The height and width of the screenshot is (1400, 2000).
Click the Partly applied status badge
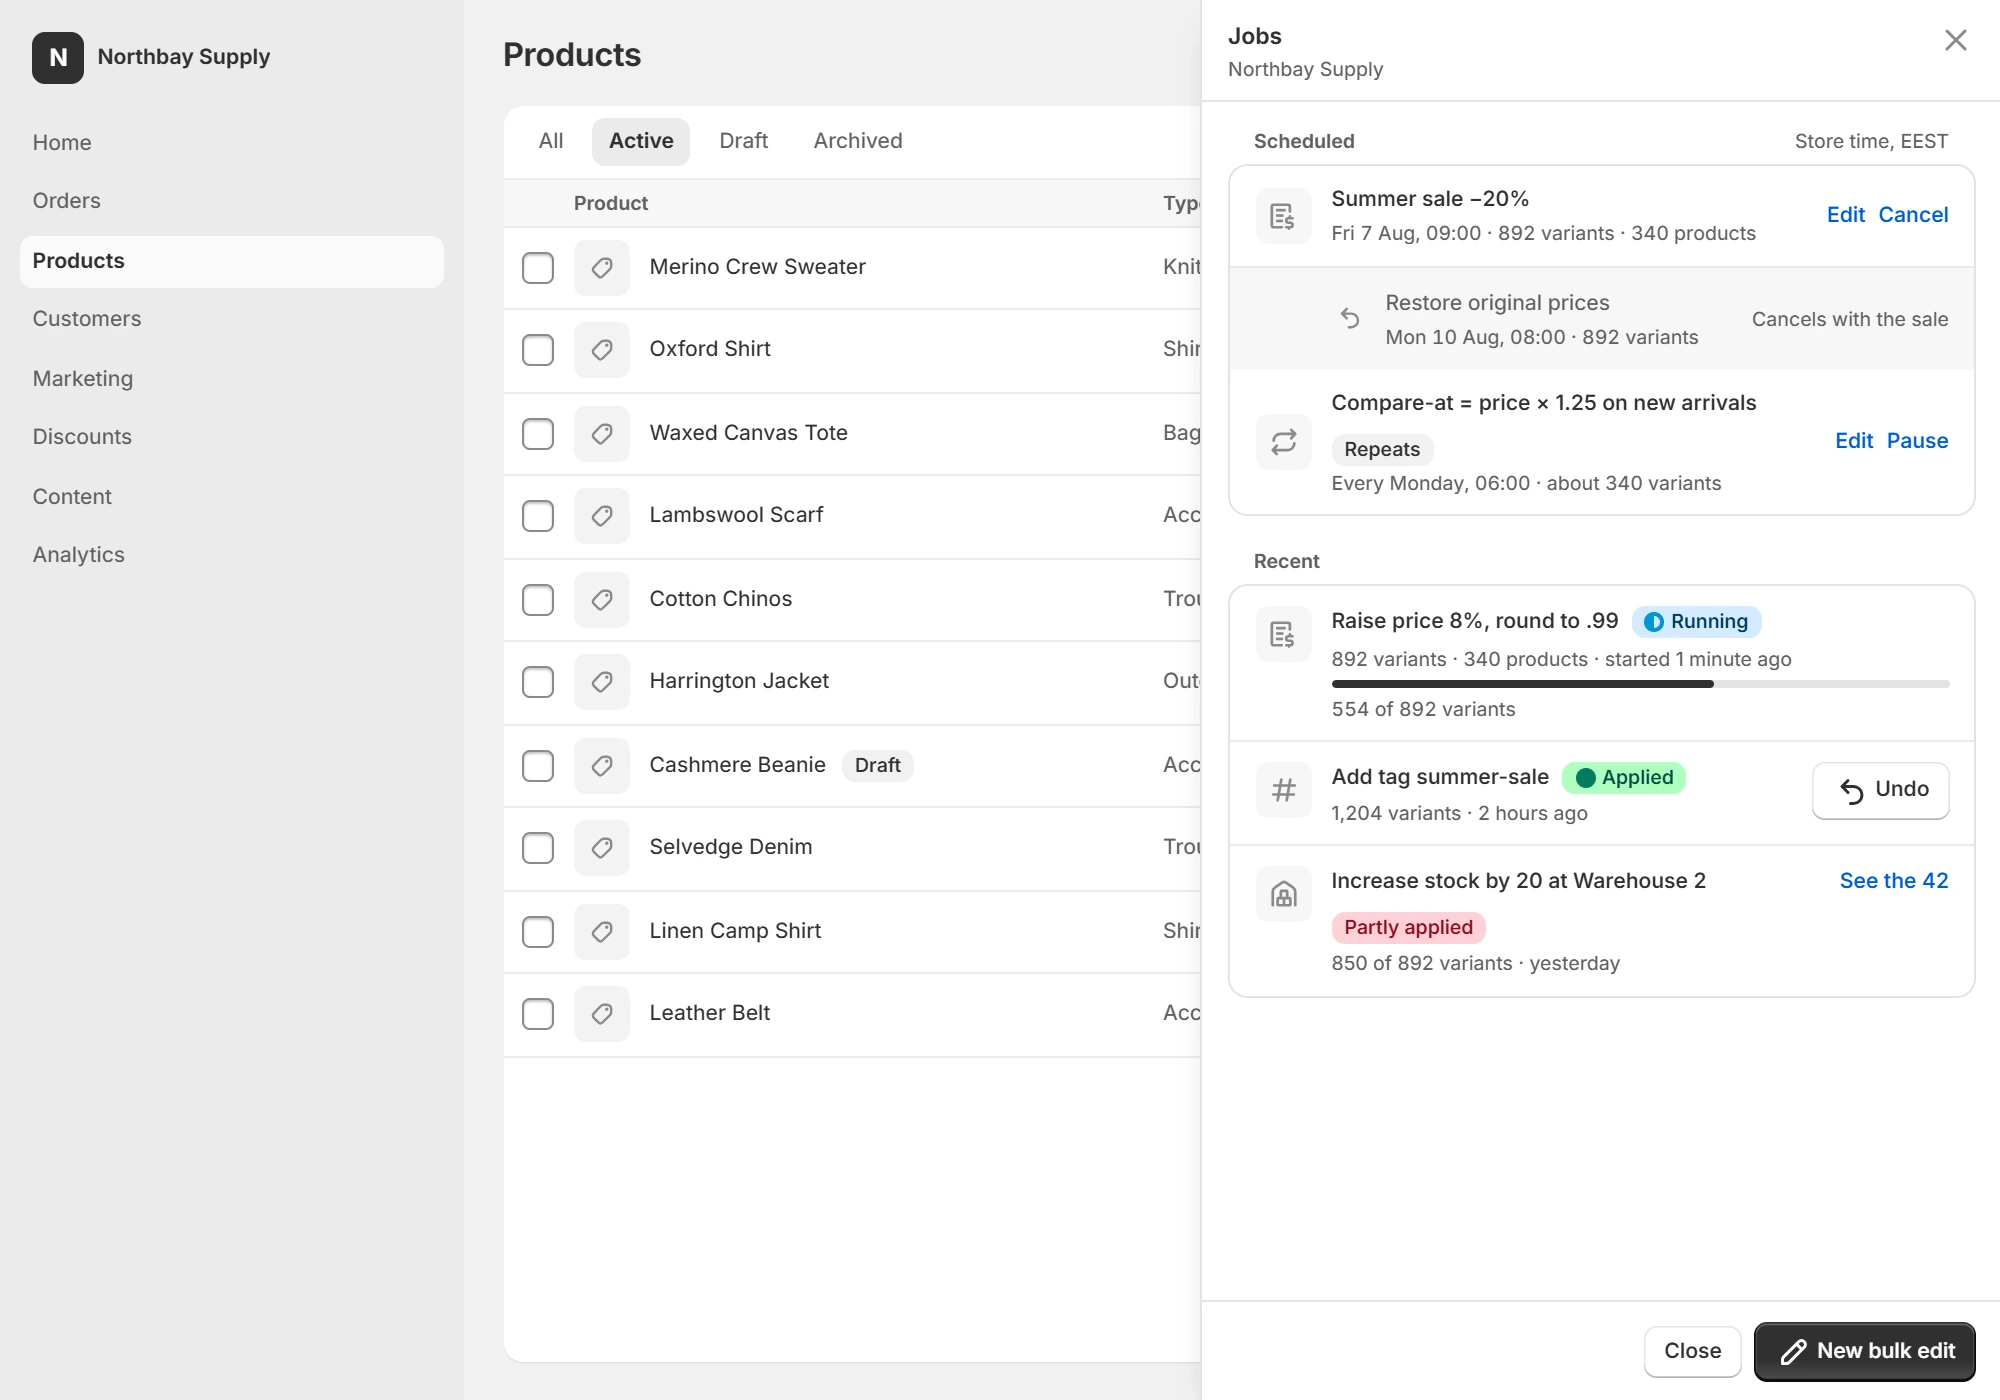pyautogui.click(x=1408, y=928)
